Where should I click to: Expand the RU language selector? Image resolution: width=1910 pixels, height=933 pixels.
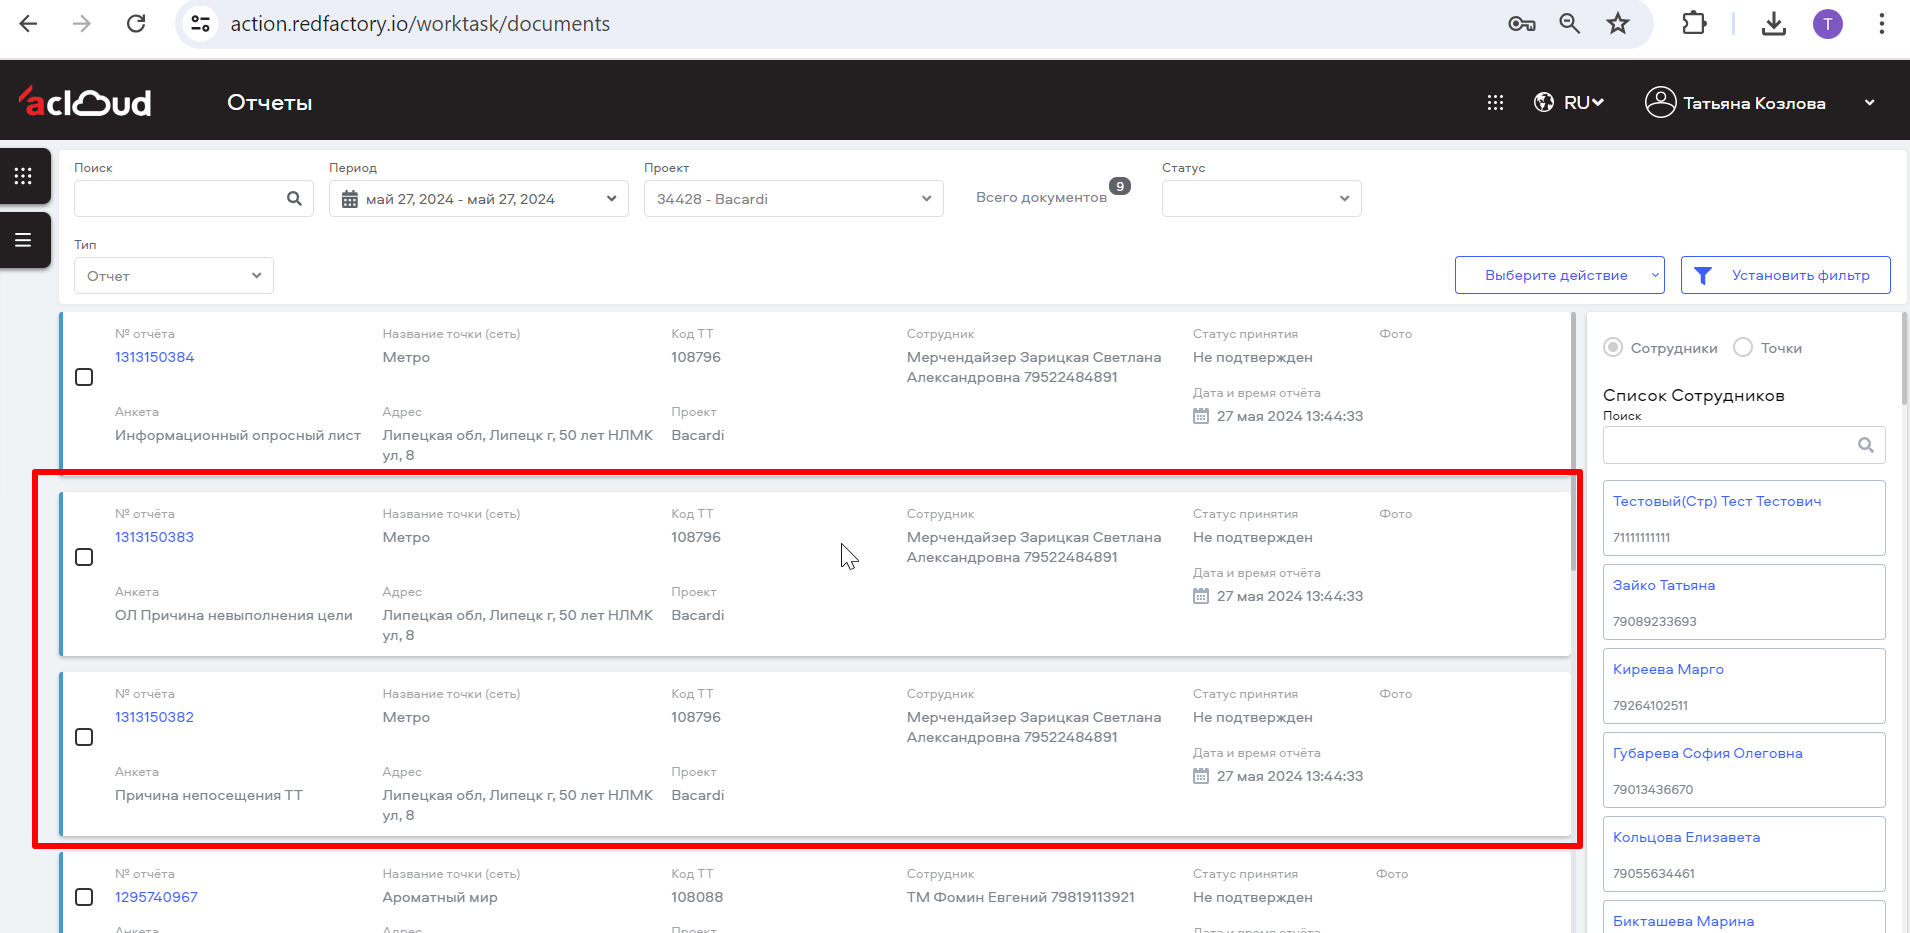tap(1584, 103)
